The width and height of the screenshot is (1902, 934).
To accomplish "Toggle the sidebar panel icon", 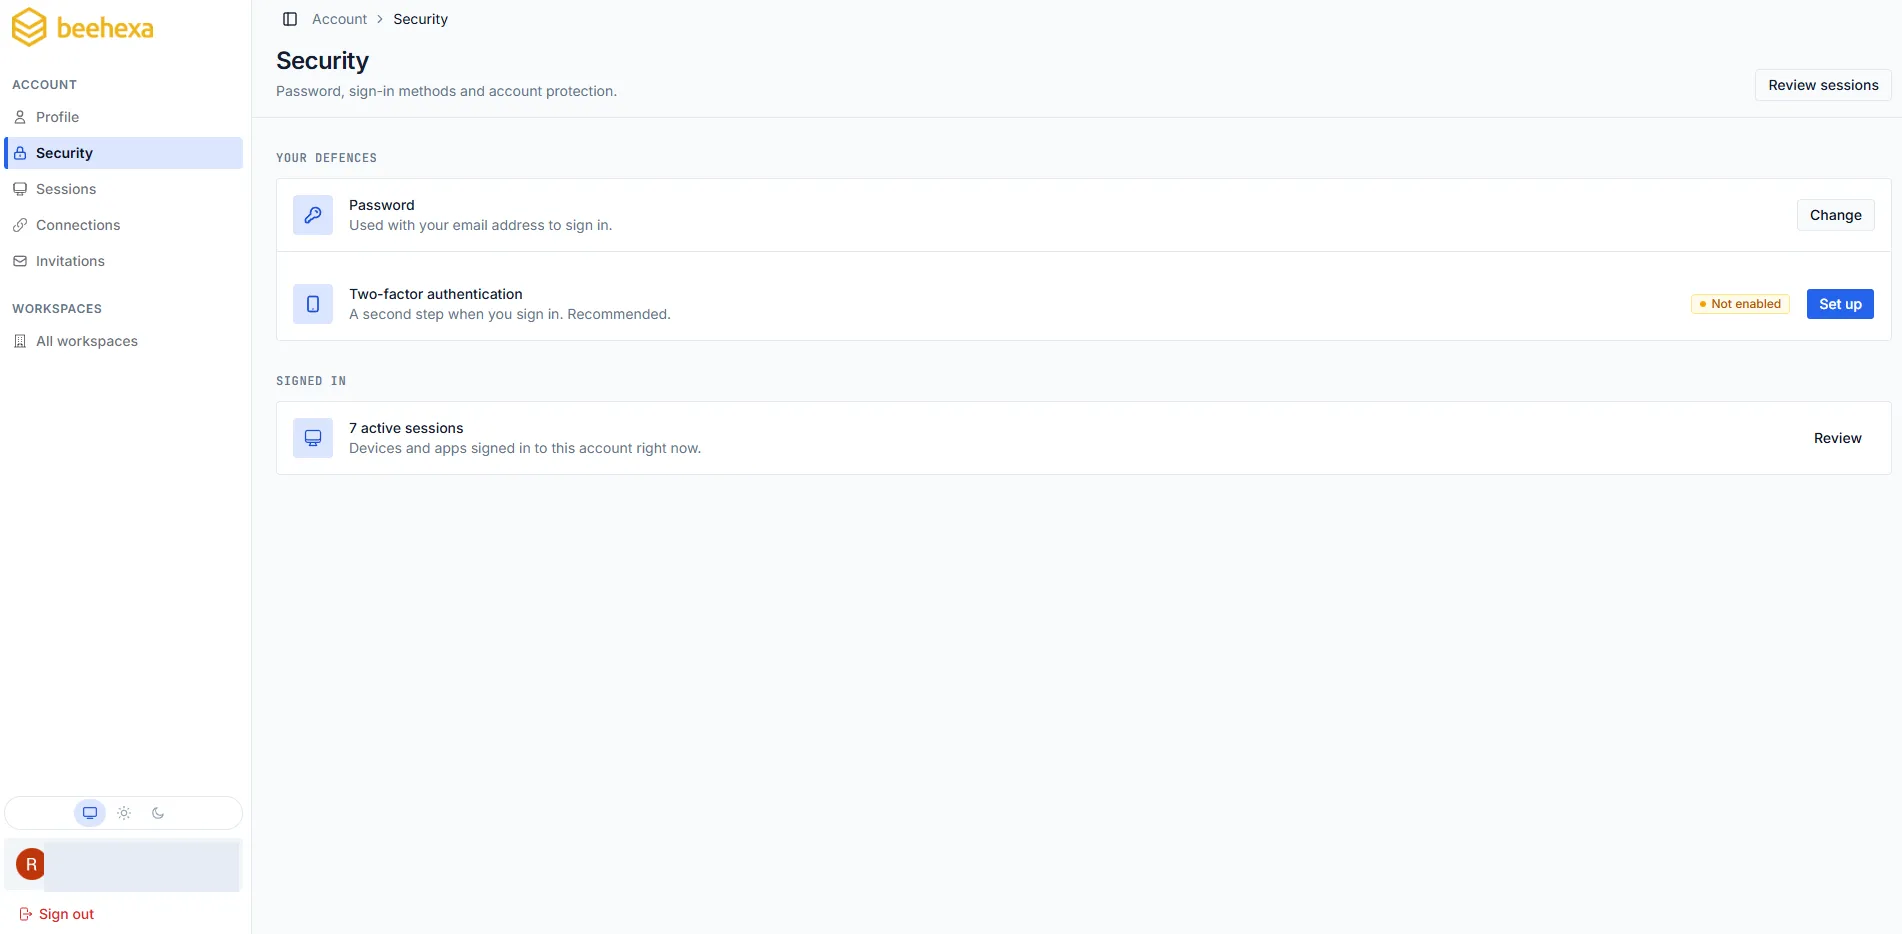I will (x=290, y=19).
